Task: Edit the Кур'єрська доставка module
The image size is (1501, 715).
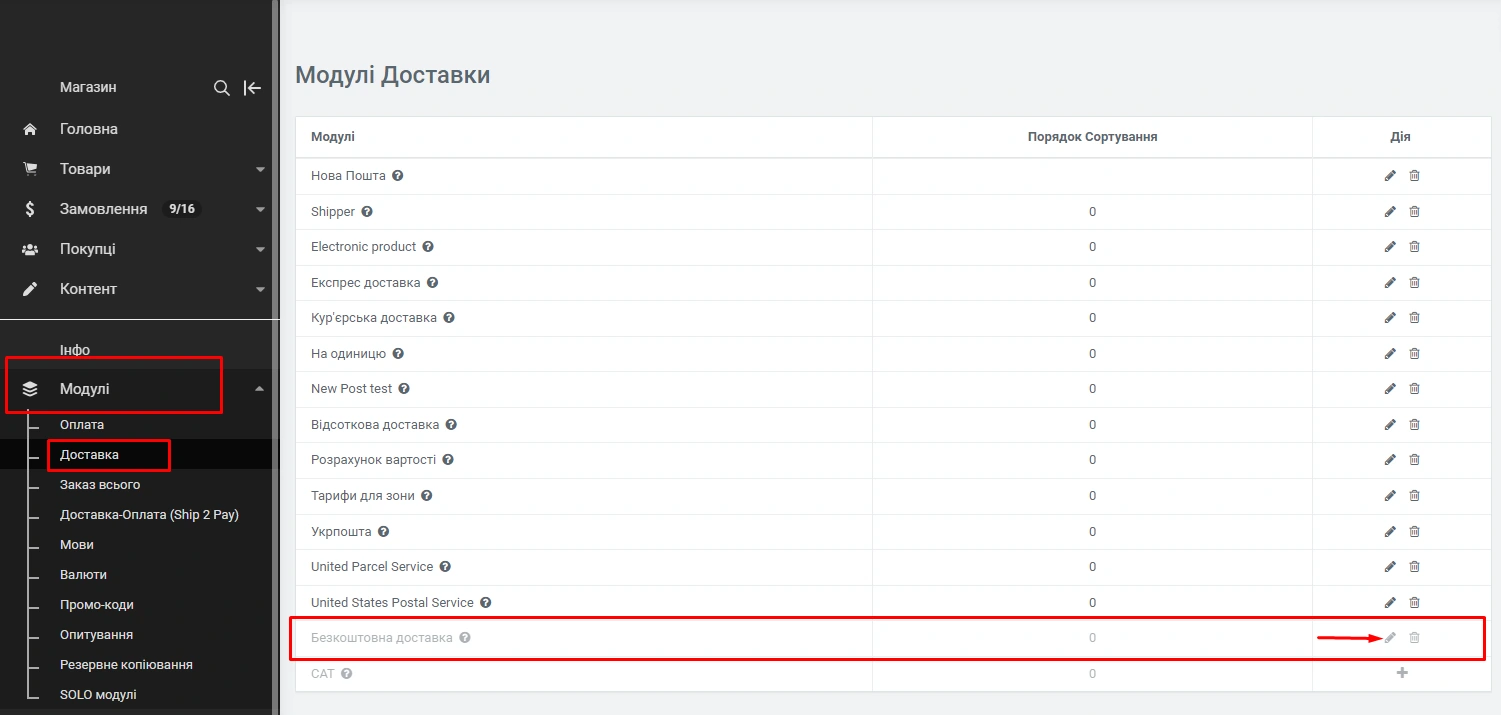Action: coord(1390,318)
